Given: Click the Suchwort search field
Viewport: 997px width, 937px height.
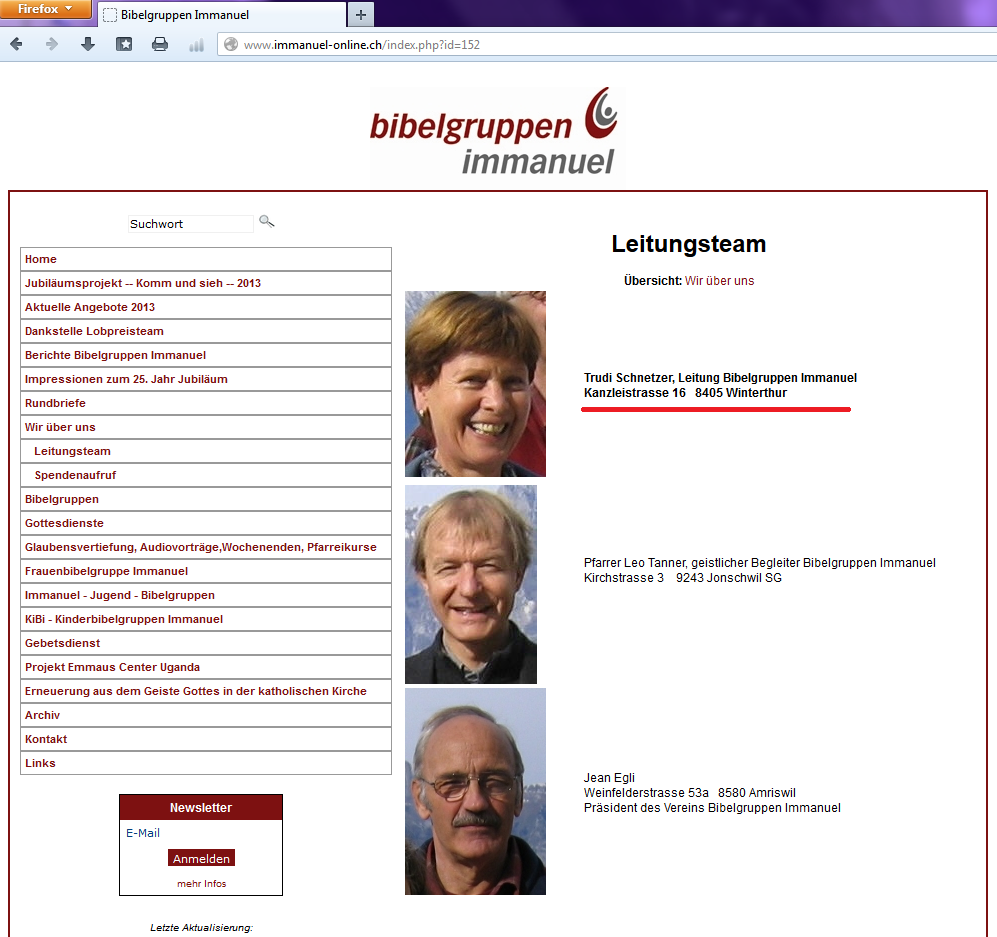Looking at the screenshot, I should [x=190, y=224].
